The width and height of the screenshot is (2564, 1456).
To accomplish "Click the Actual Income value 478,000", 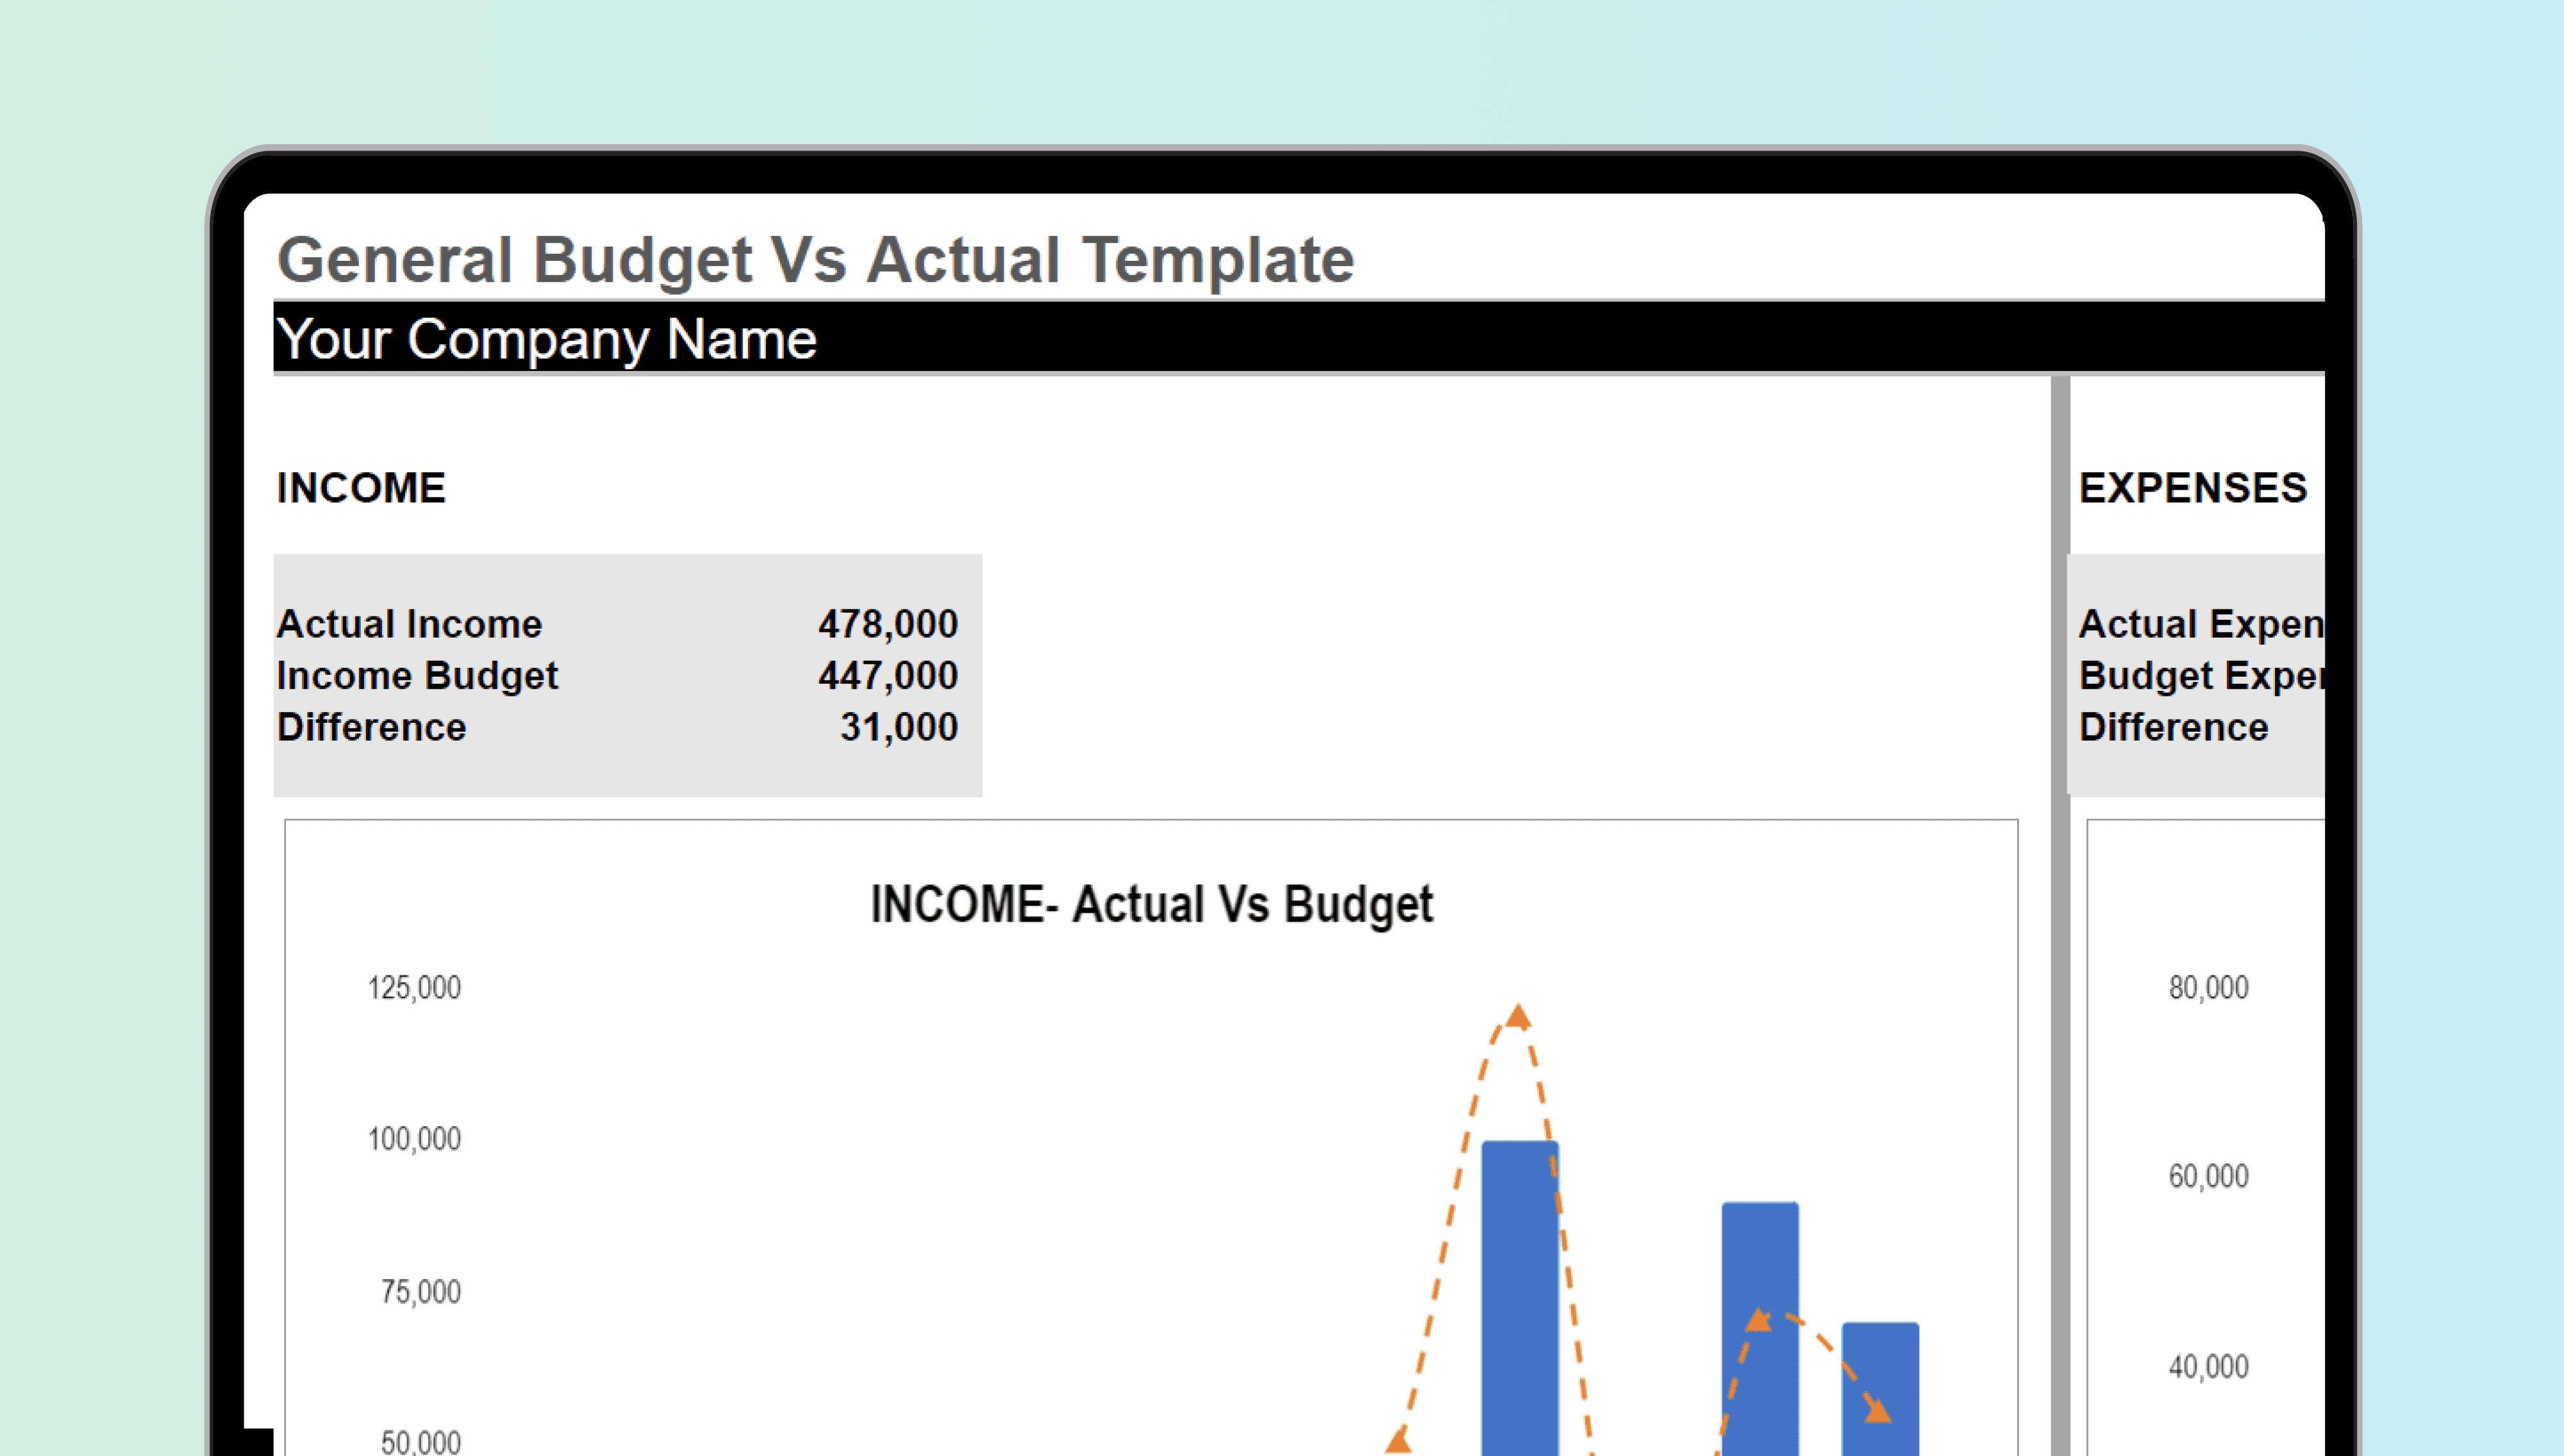I will point(888,624).
